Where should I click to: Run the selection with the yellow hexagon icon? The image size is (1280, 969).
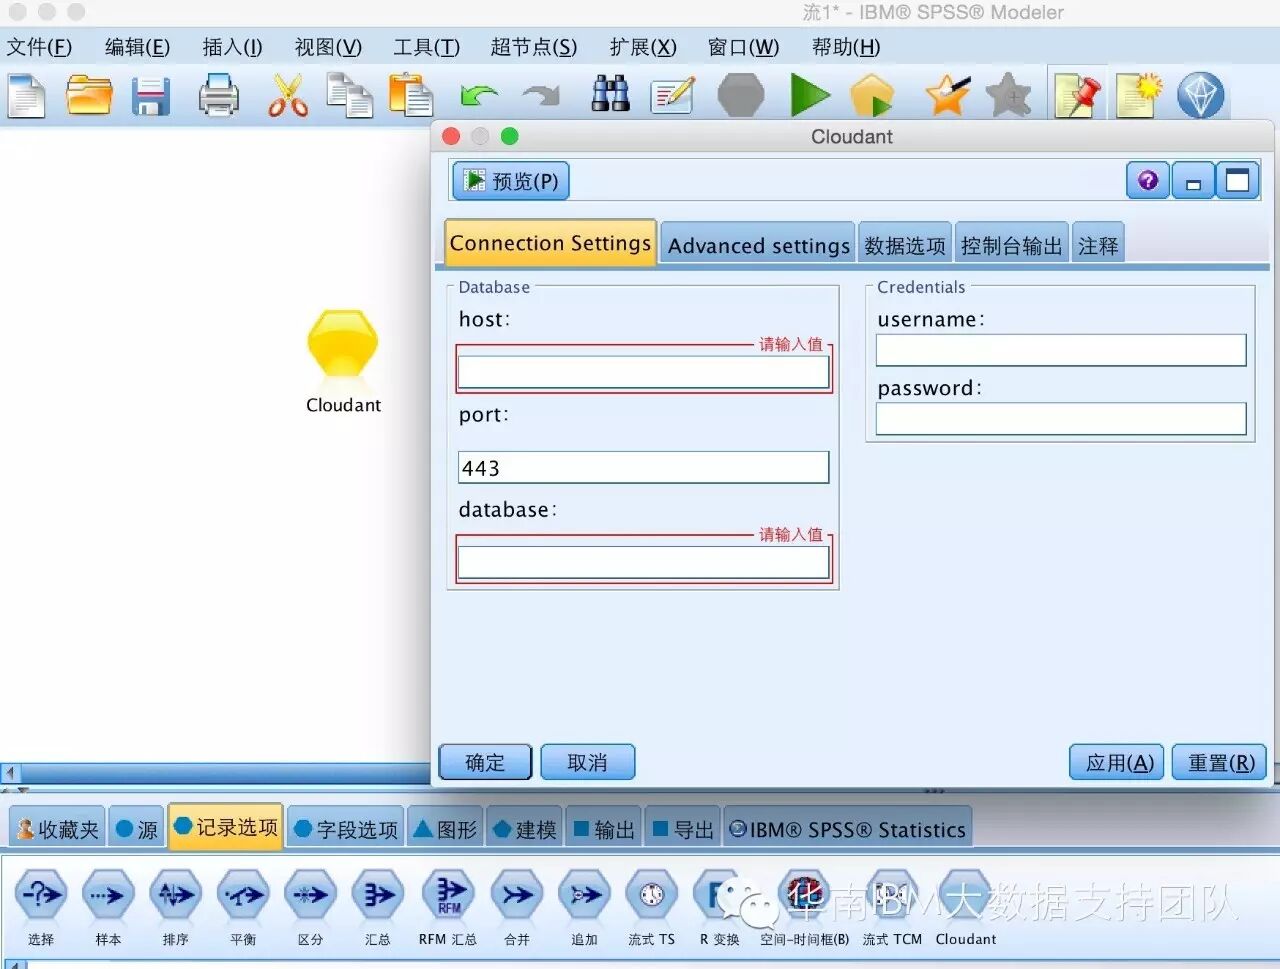pyautogui.click(x=872, y=96)
